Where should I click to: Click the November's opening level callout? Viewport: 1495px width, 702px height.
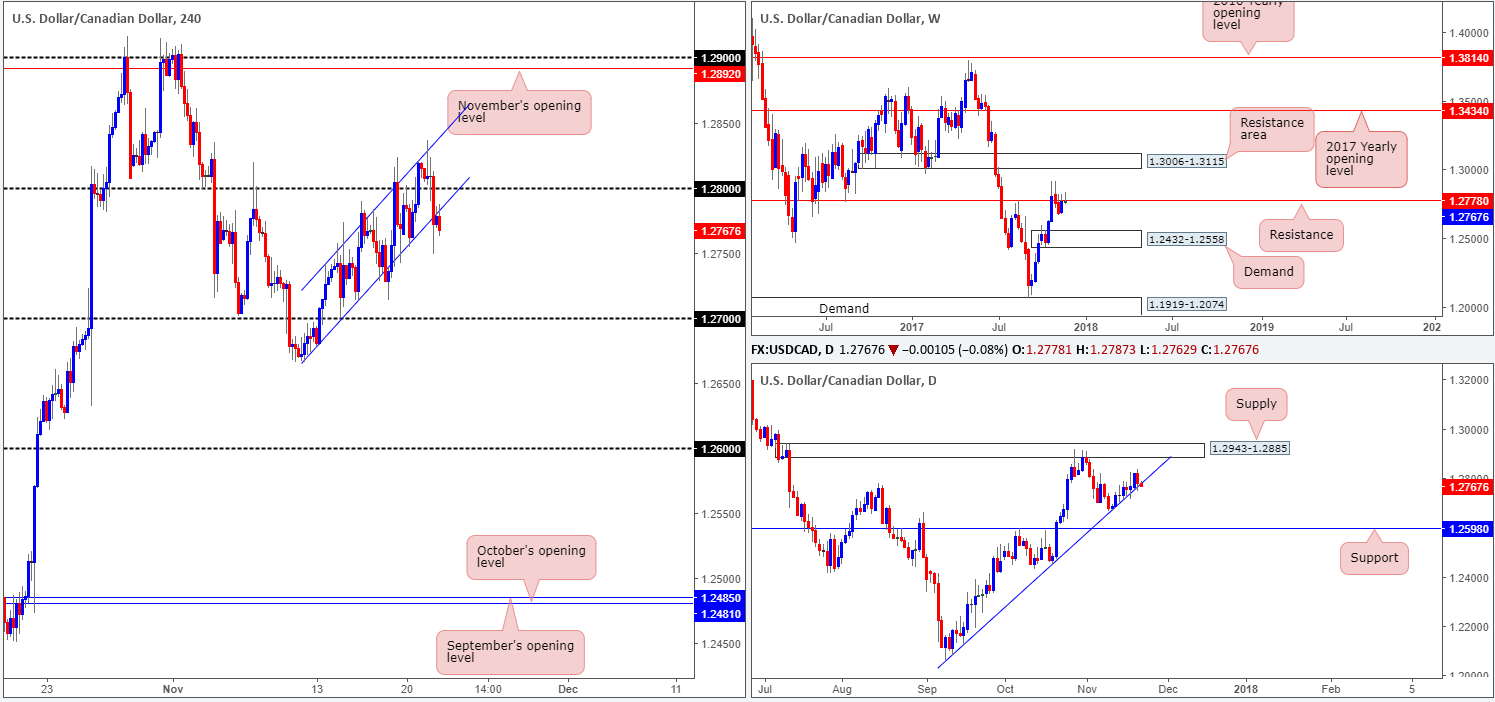click(519, 112)
